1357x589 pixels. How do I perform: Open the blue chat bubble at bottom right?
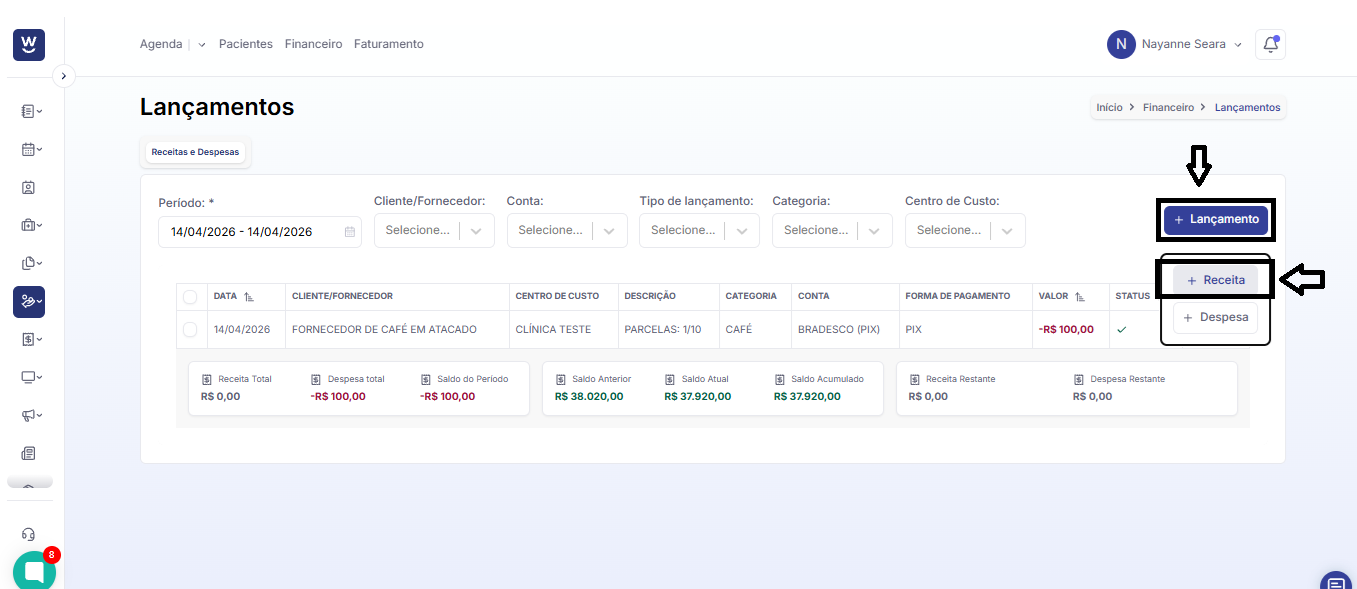pos(1335,581)
